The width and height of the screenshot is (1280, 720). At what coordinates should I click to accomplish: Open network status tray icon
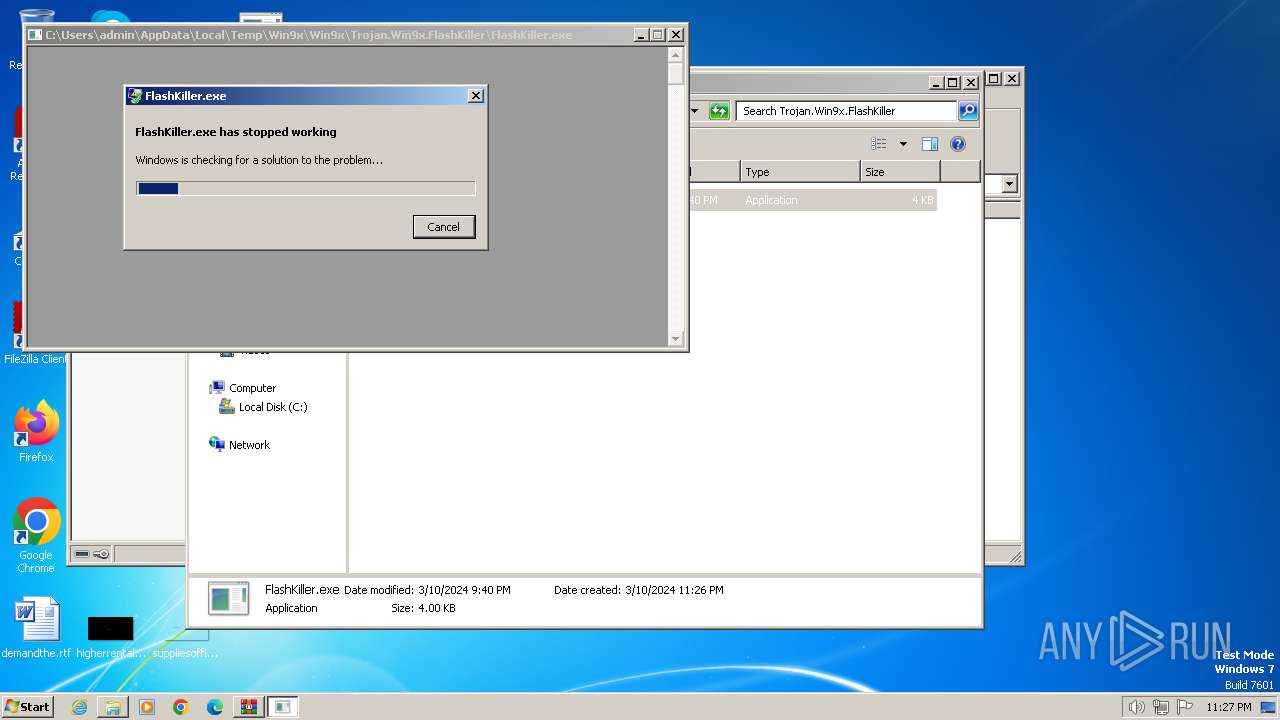[x=1161, y=707]
